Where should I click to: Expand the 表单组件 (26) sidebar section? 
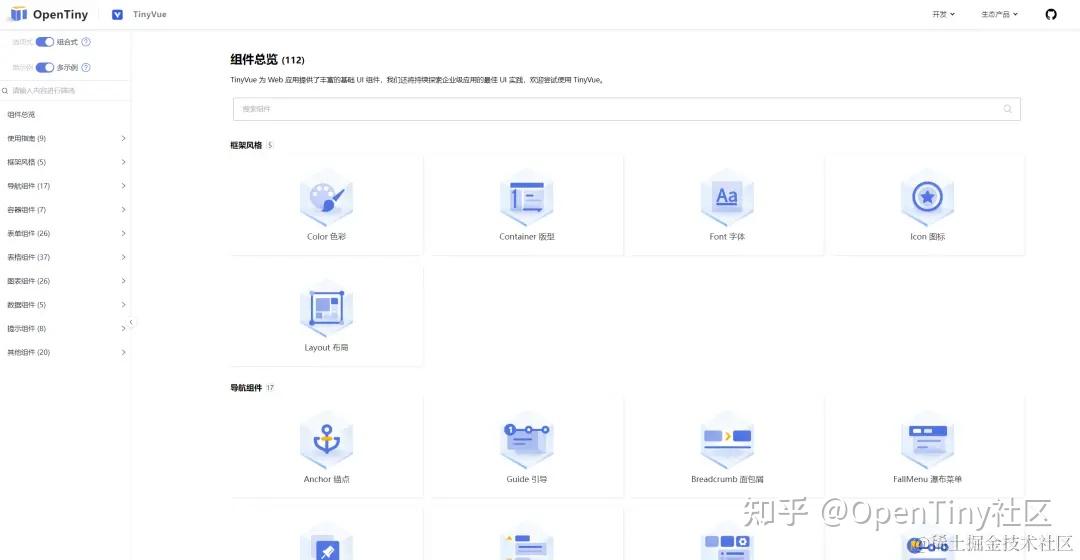[65, 234]
